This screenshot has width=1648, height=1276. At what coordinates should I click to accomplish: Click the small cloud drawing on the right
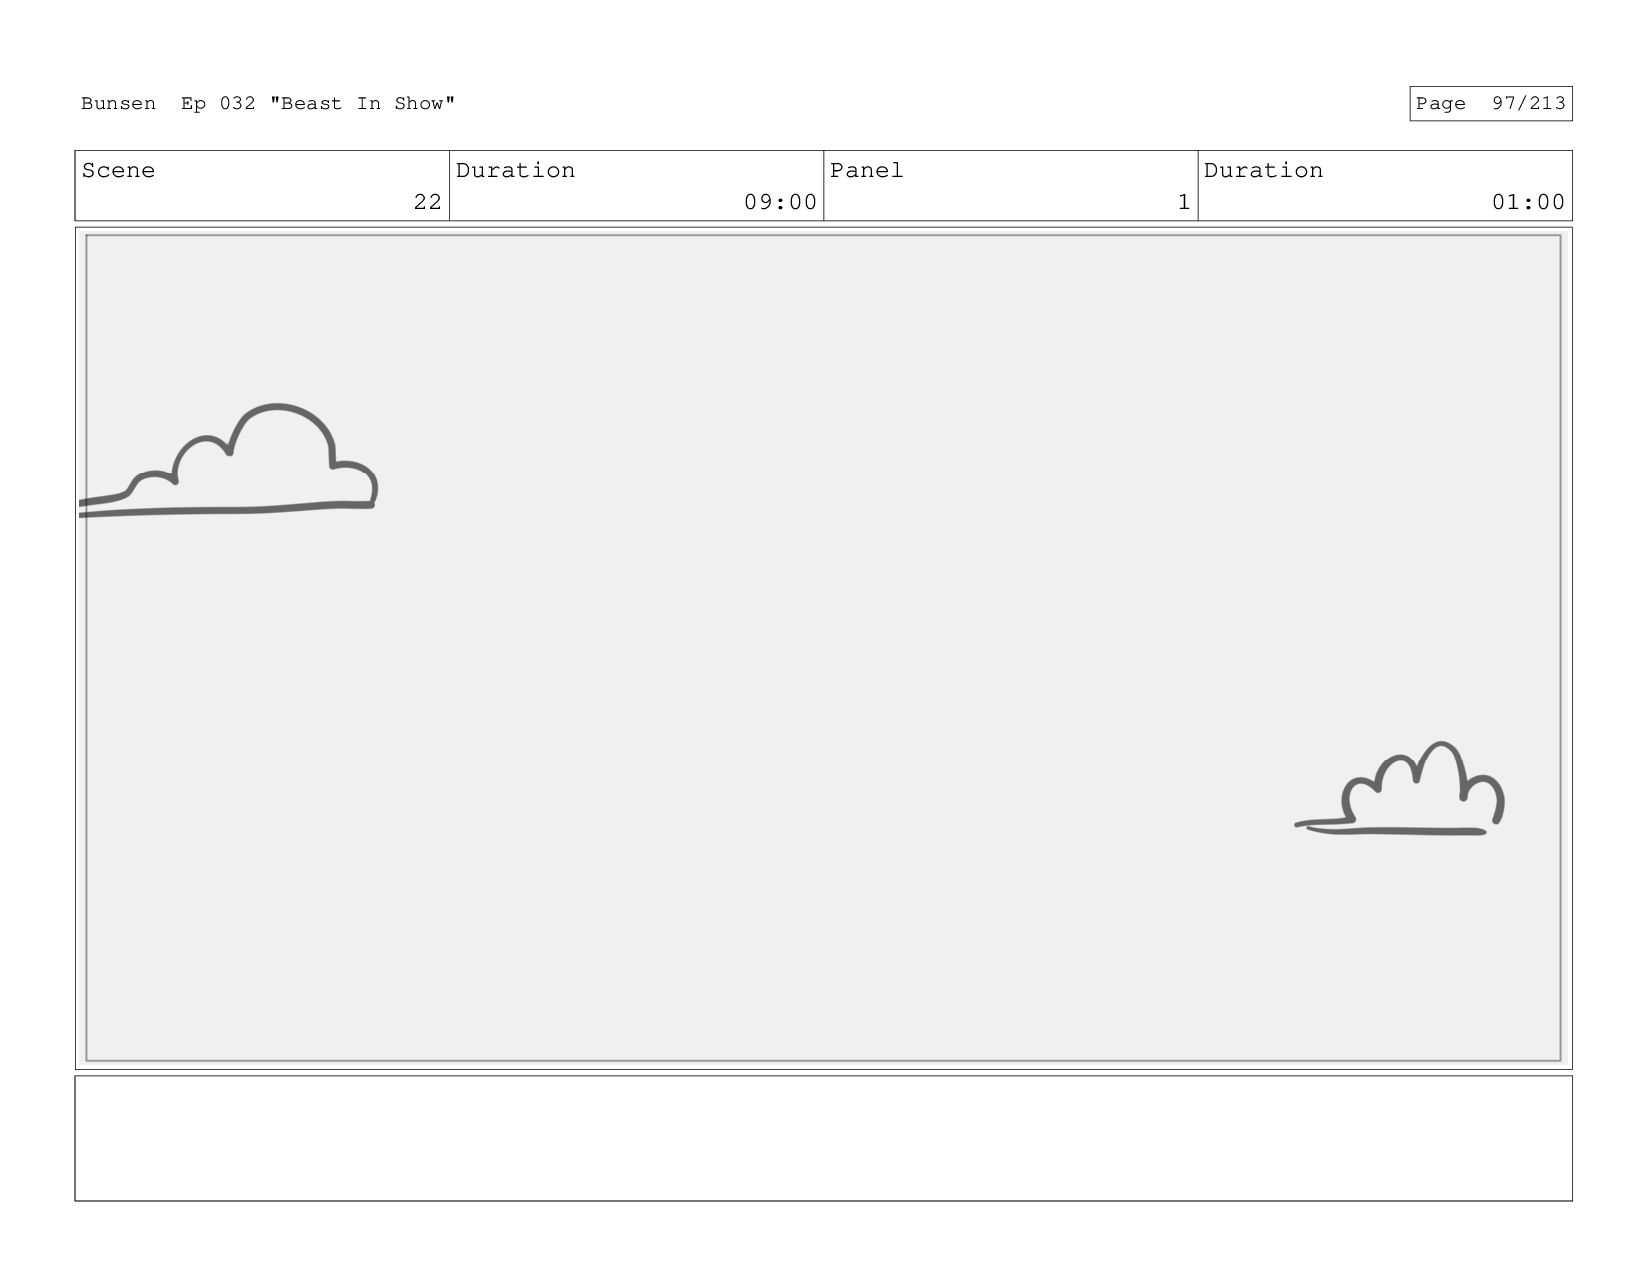pyautogui.click(x=1400, y=788)
